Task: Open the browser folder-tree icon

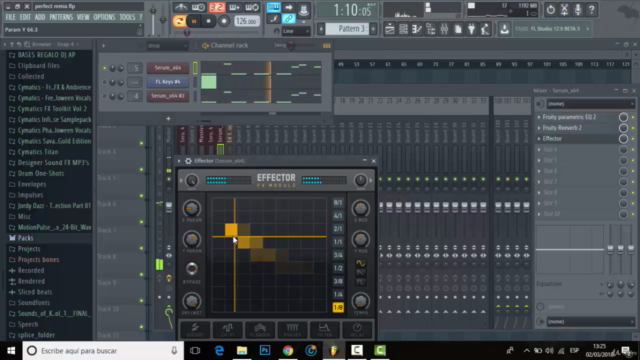Action: click(431, 29)
